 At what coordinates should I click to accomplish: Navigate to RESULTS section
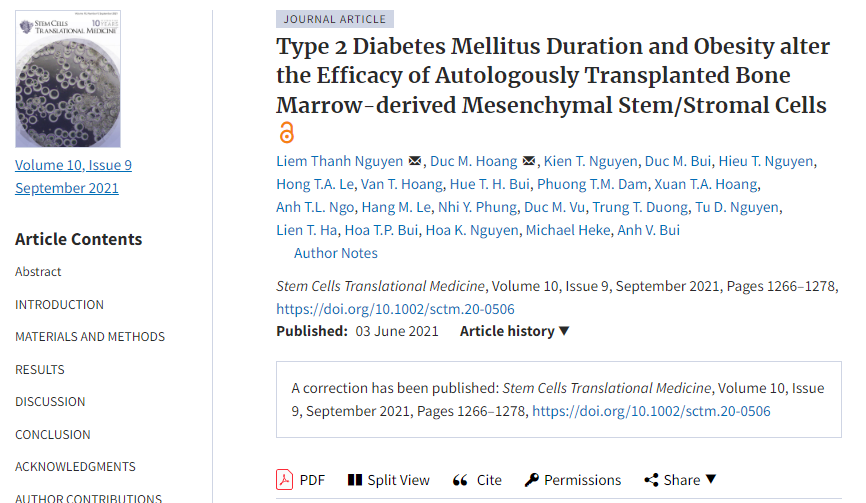tap(40, 369)
